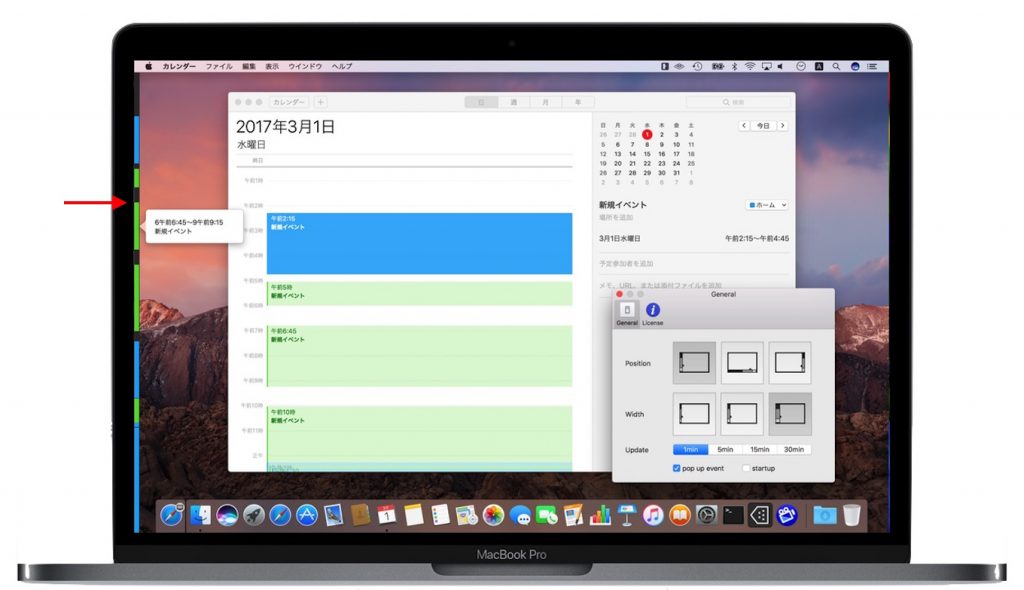Open the ホーム calendar dropdown
The image size is (1024, 590).
point(767,205)
